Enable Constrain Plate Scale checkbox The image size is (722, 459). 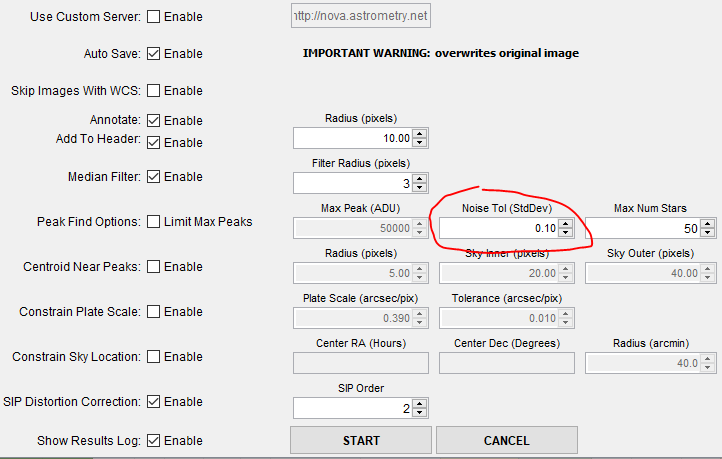(x=153, y=311)
